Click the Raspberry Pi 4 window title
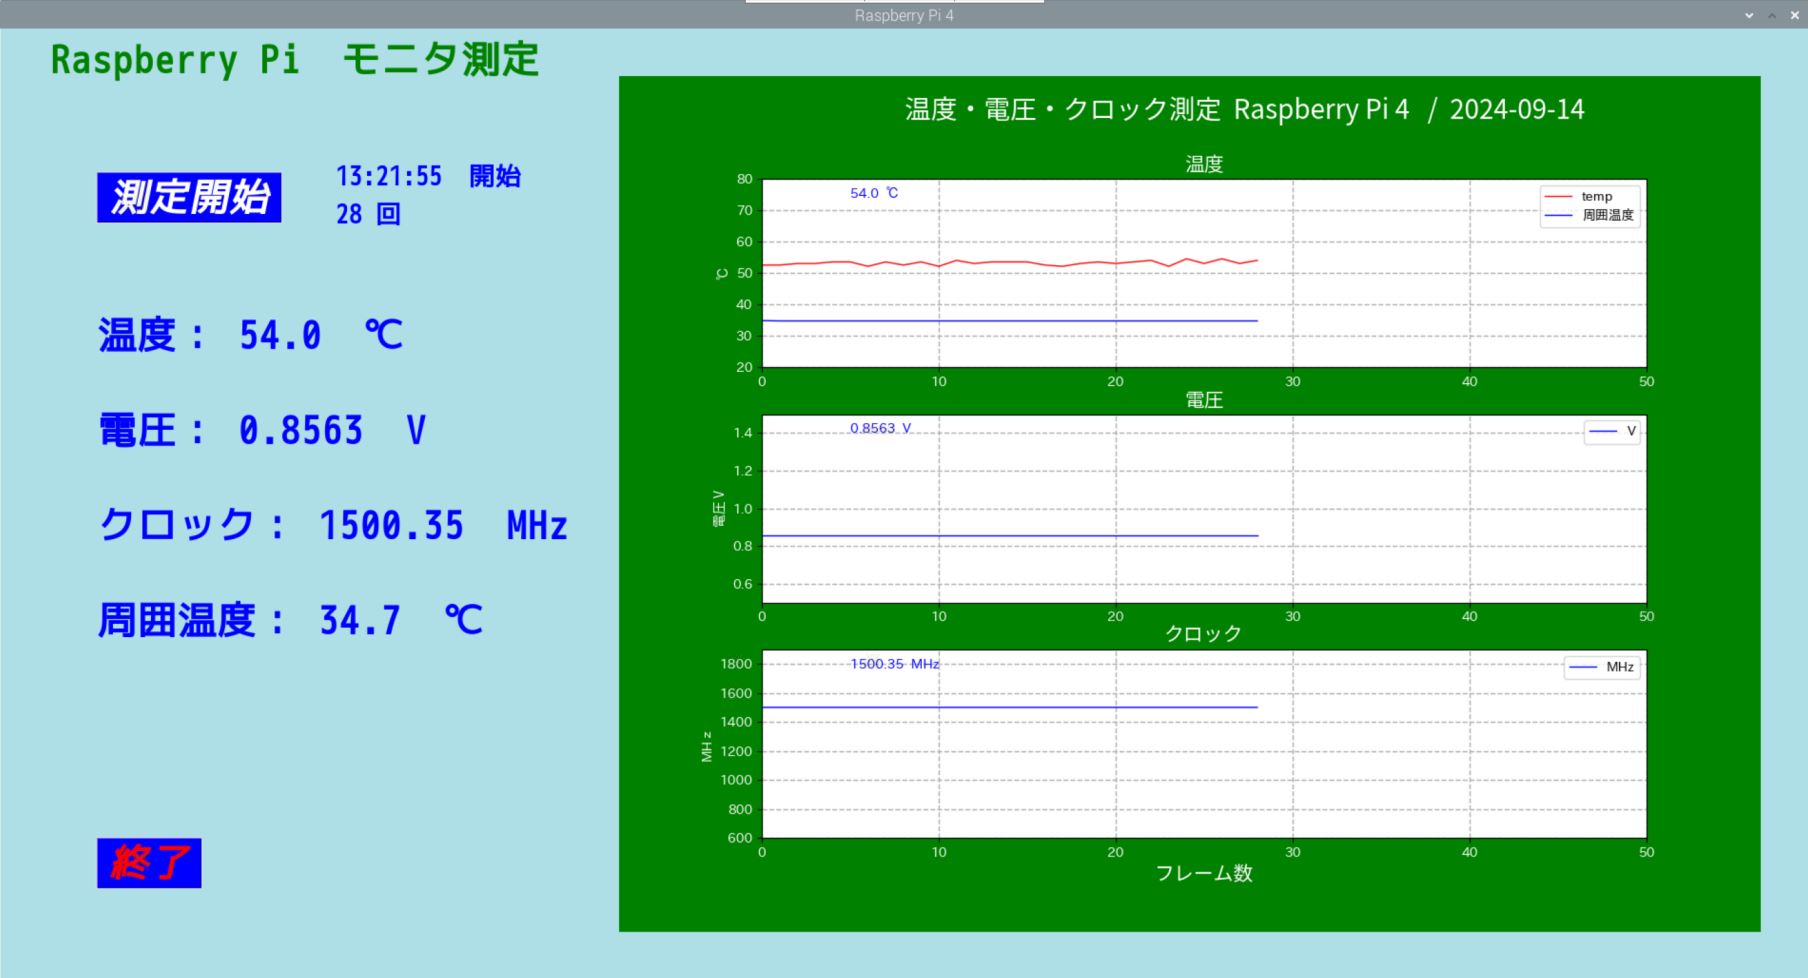 tap(904, 15)
